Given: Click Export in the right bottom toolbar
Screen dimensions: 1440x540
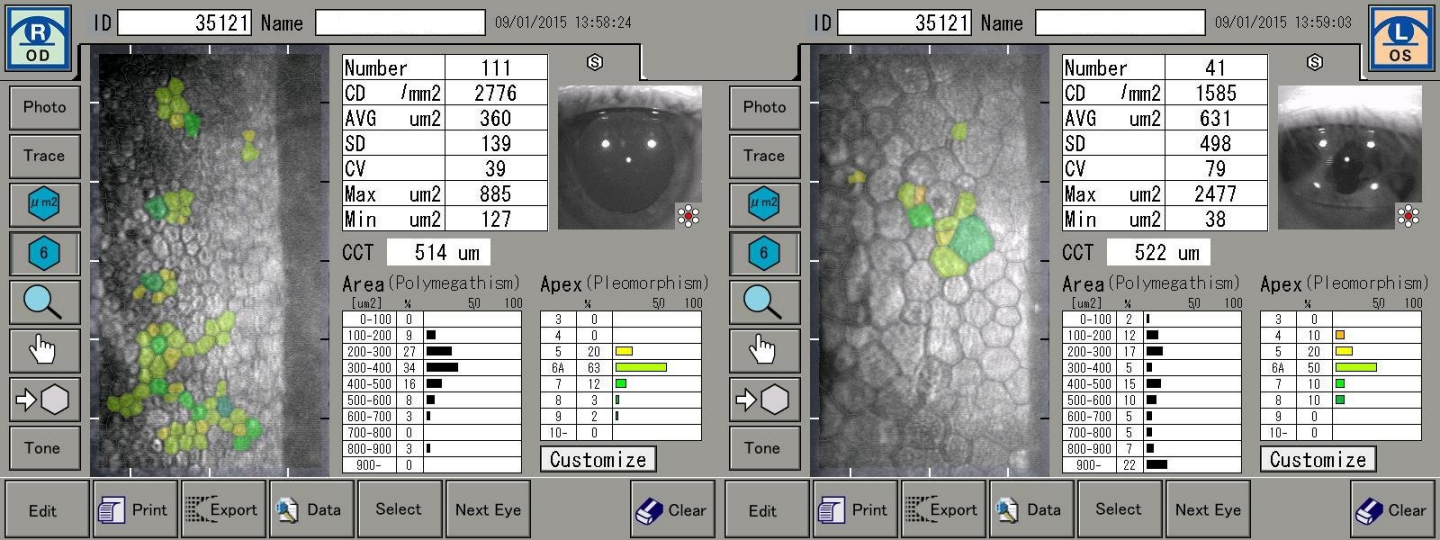Looking at the screenshot, I should tap(943, 509).
